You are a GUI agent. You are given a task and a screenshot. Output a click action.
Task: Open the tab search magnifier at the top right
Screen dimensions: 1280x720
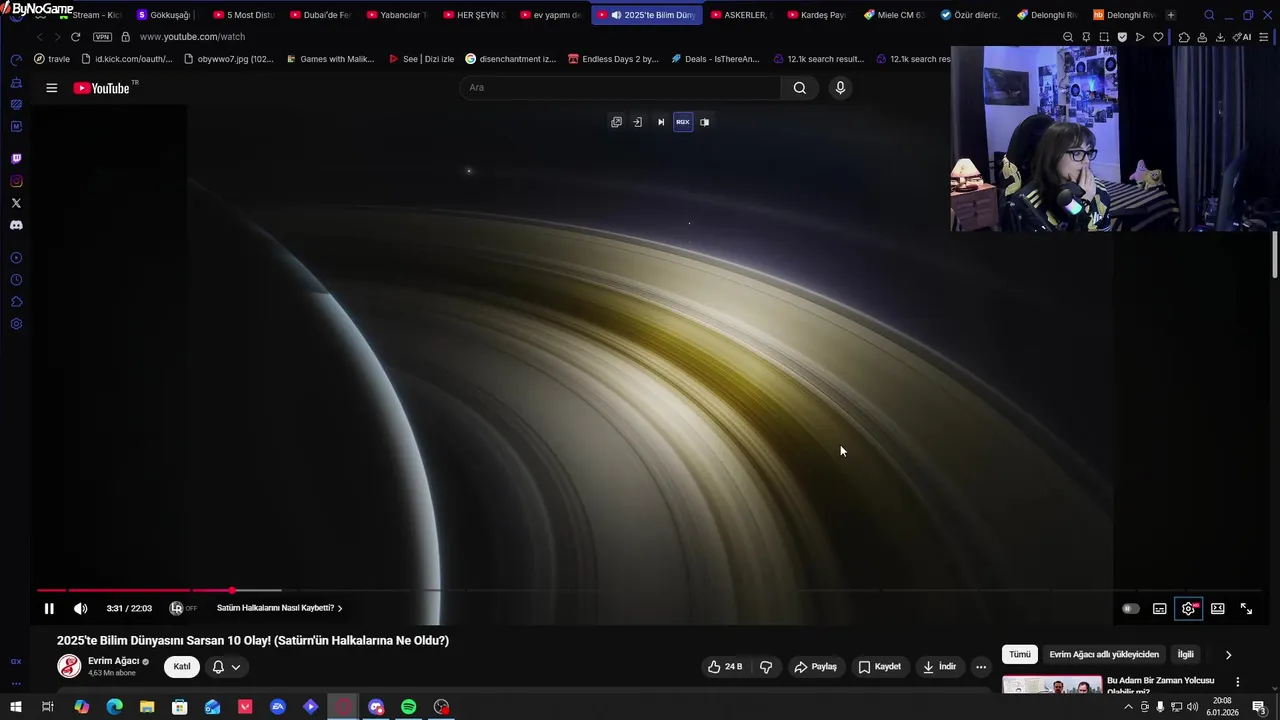point(1209,15)
